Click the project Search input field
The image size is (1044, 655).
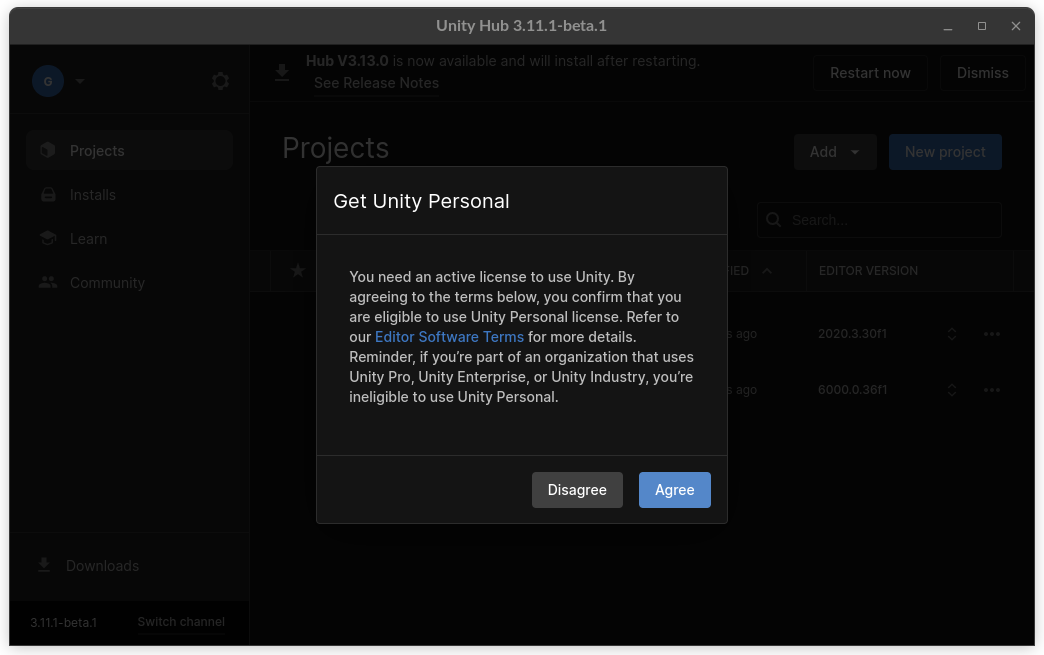888,220
